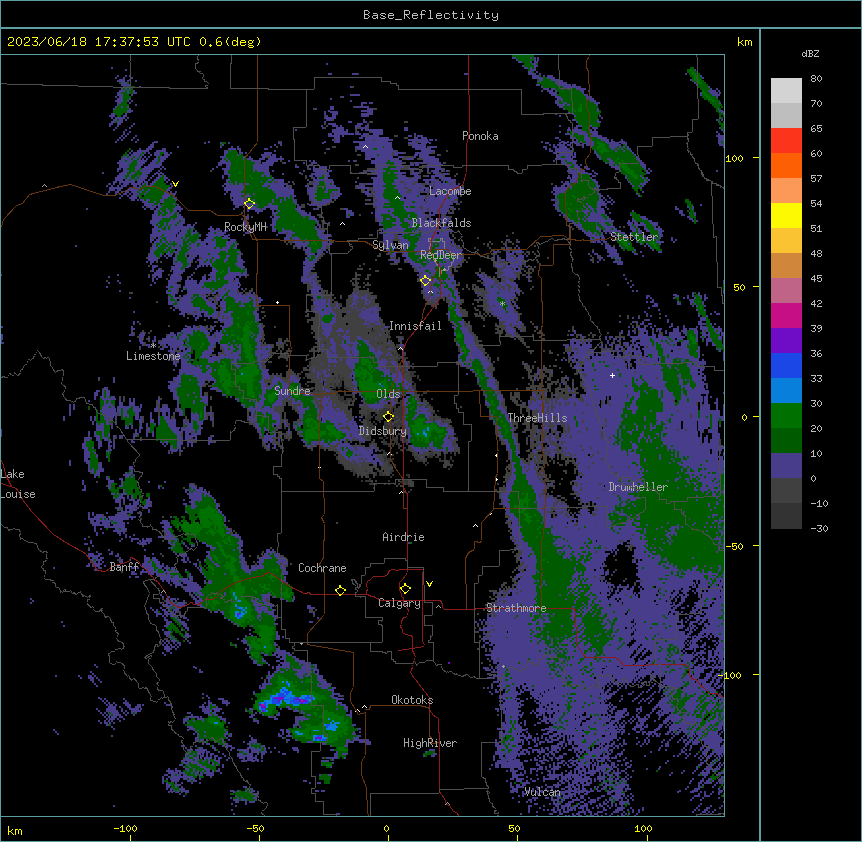Click the yellow diamond marker above the Calgary label
Image resolution: width=862 pixels, height=842 pixels.
tap(405, 589)
